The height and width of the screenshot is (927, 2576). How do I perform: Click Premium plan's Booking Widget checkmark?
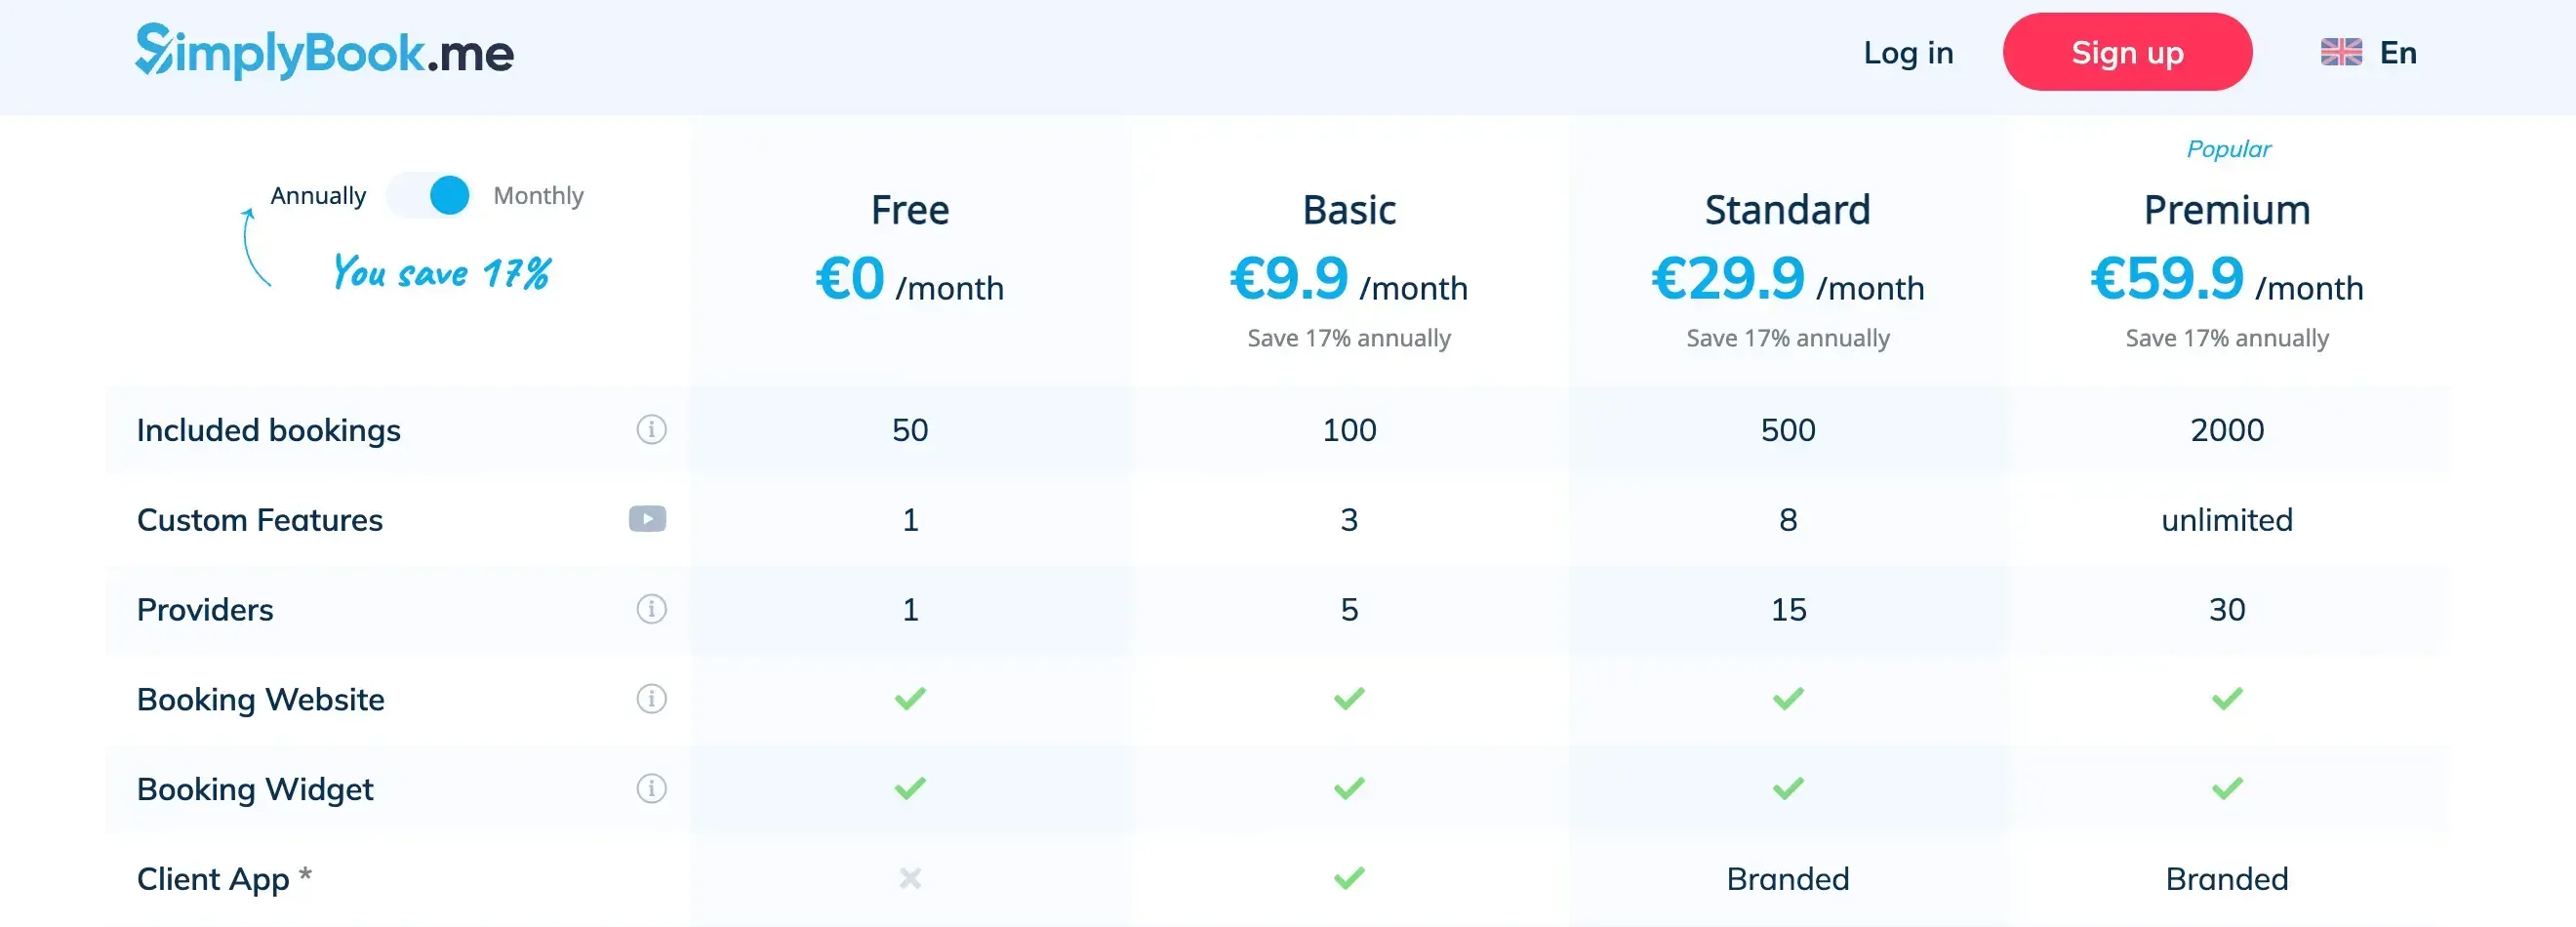point(2226,789)
